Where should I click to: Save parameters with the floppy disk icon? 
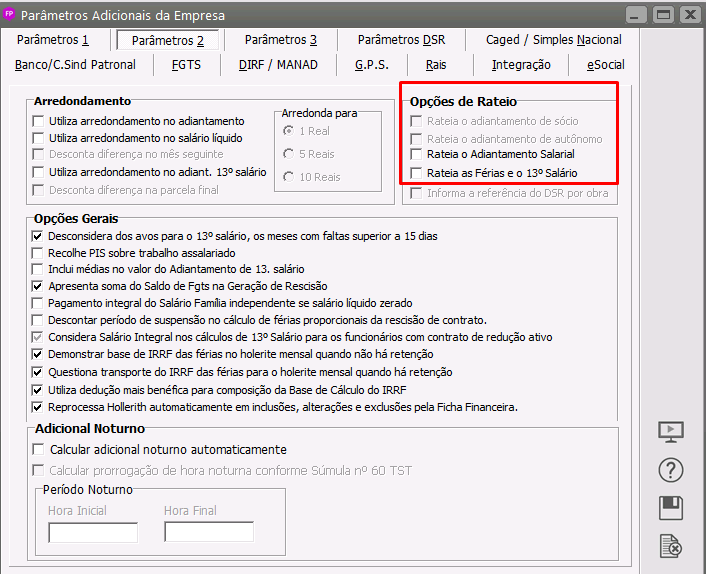click(x=671, y=507)
